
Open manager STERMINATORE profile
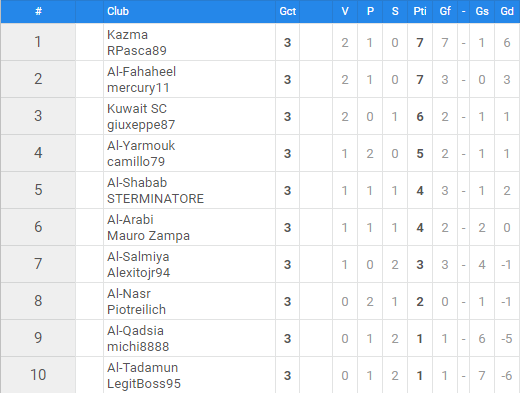click(155, 199)
